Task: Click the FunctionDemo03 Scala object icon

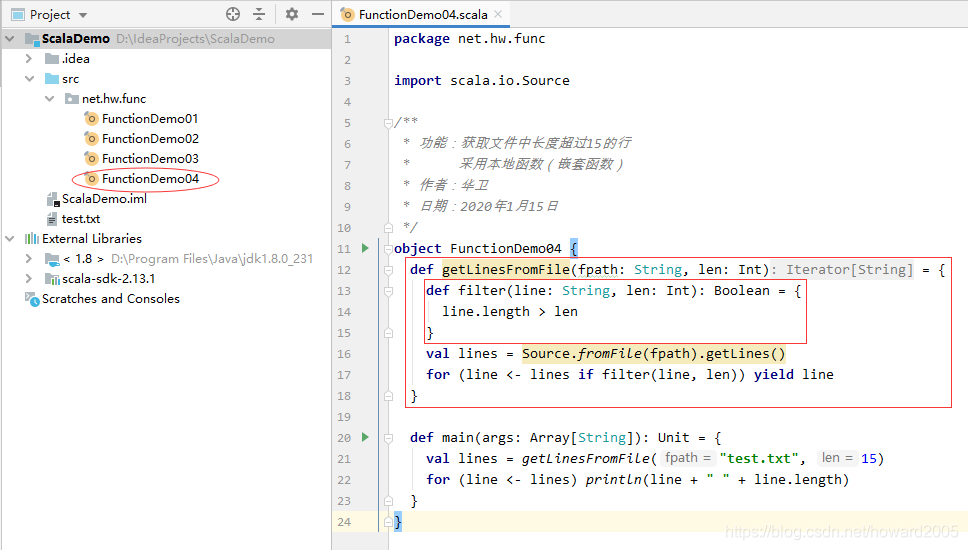Action: (91, 159)
